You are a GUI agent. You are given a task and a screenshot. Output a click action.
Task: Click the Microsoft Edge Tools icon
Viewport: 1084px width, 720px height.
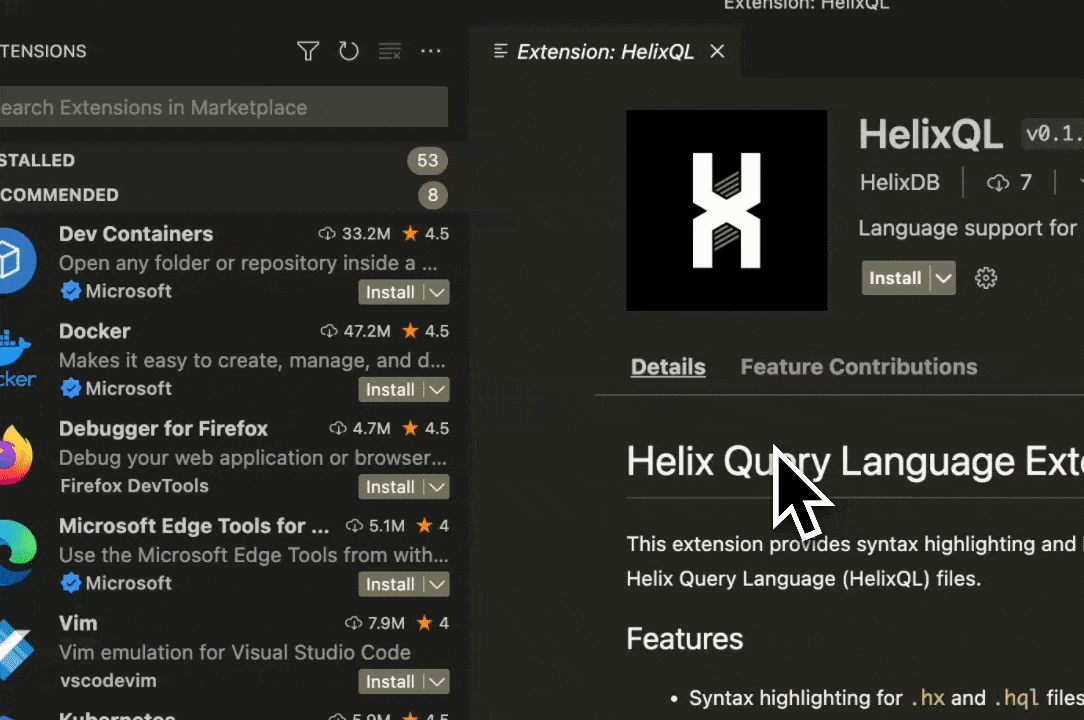[x=17, y=553]
